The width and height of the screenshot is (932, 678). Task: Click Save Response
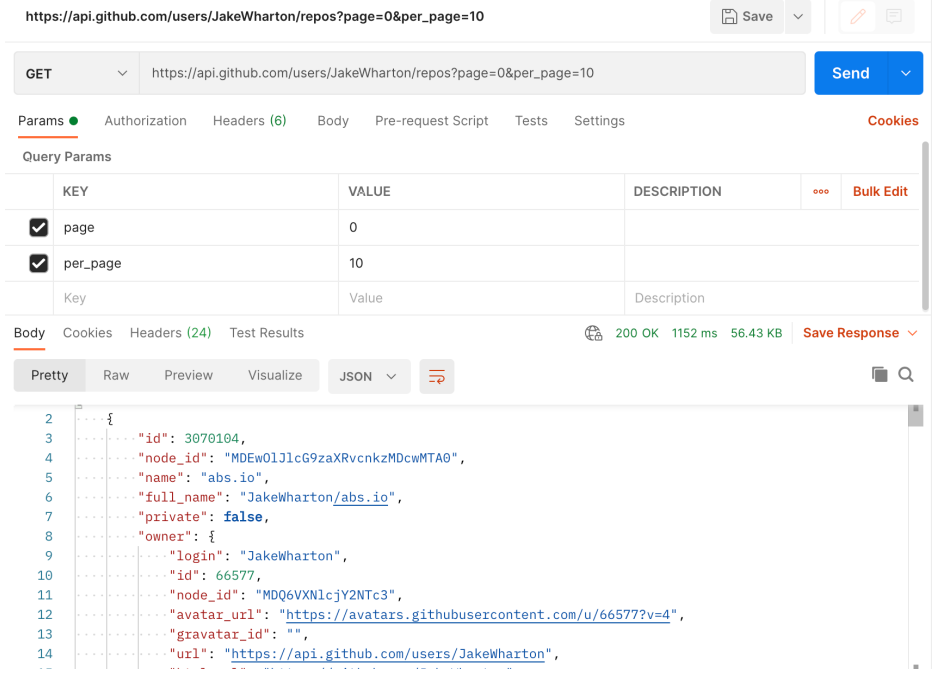click(x=851, y=333)
